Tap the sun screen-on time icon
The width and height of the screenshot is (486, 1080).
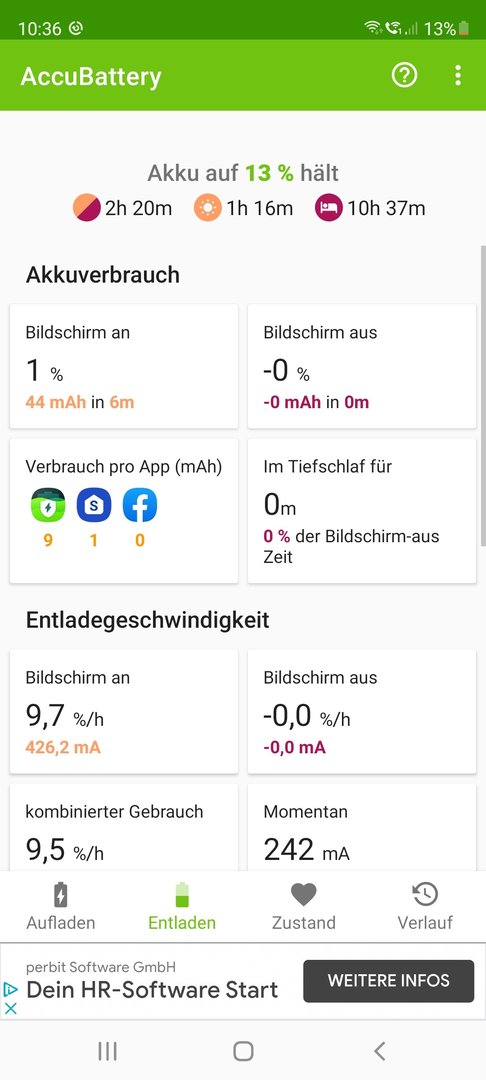(207, 207)
